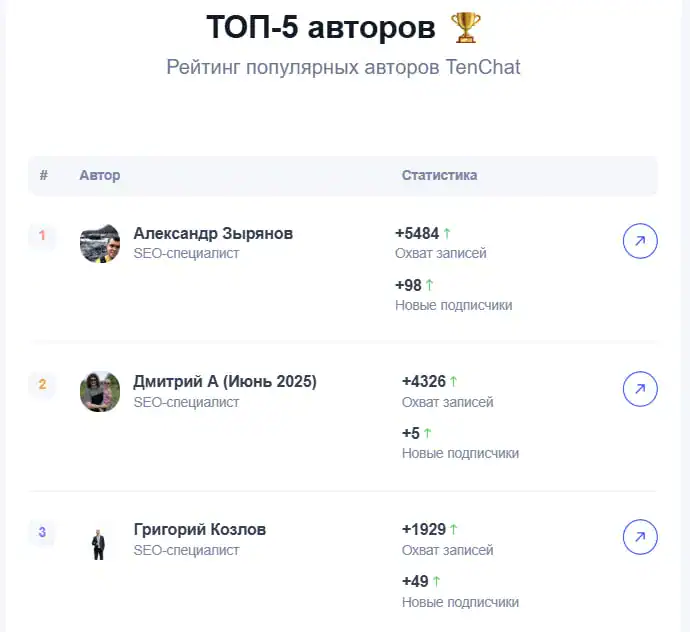
Task: Open Дмитрий А avatar photo
Action: coord(100,391)
